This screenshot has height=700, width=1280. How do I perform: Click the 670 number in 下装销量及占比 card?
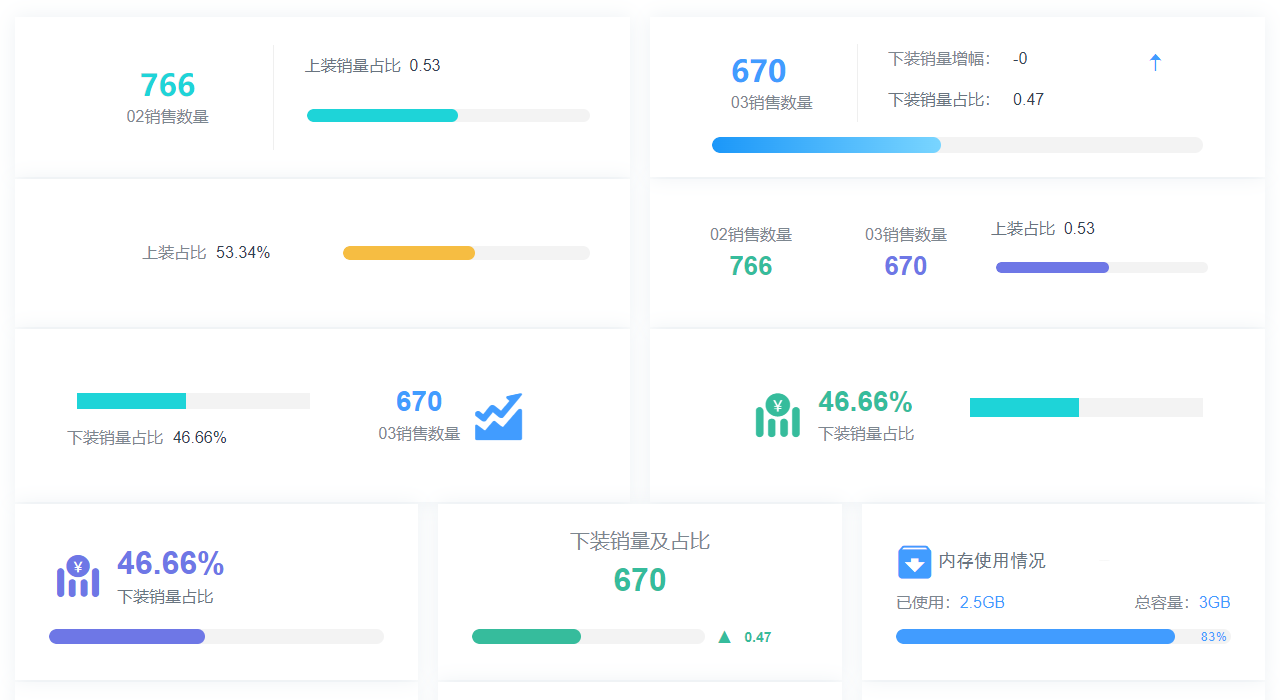pyautogui.click(x=639, y=580)
